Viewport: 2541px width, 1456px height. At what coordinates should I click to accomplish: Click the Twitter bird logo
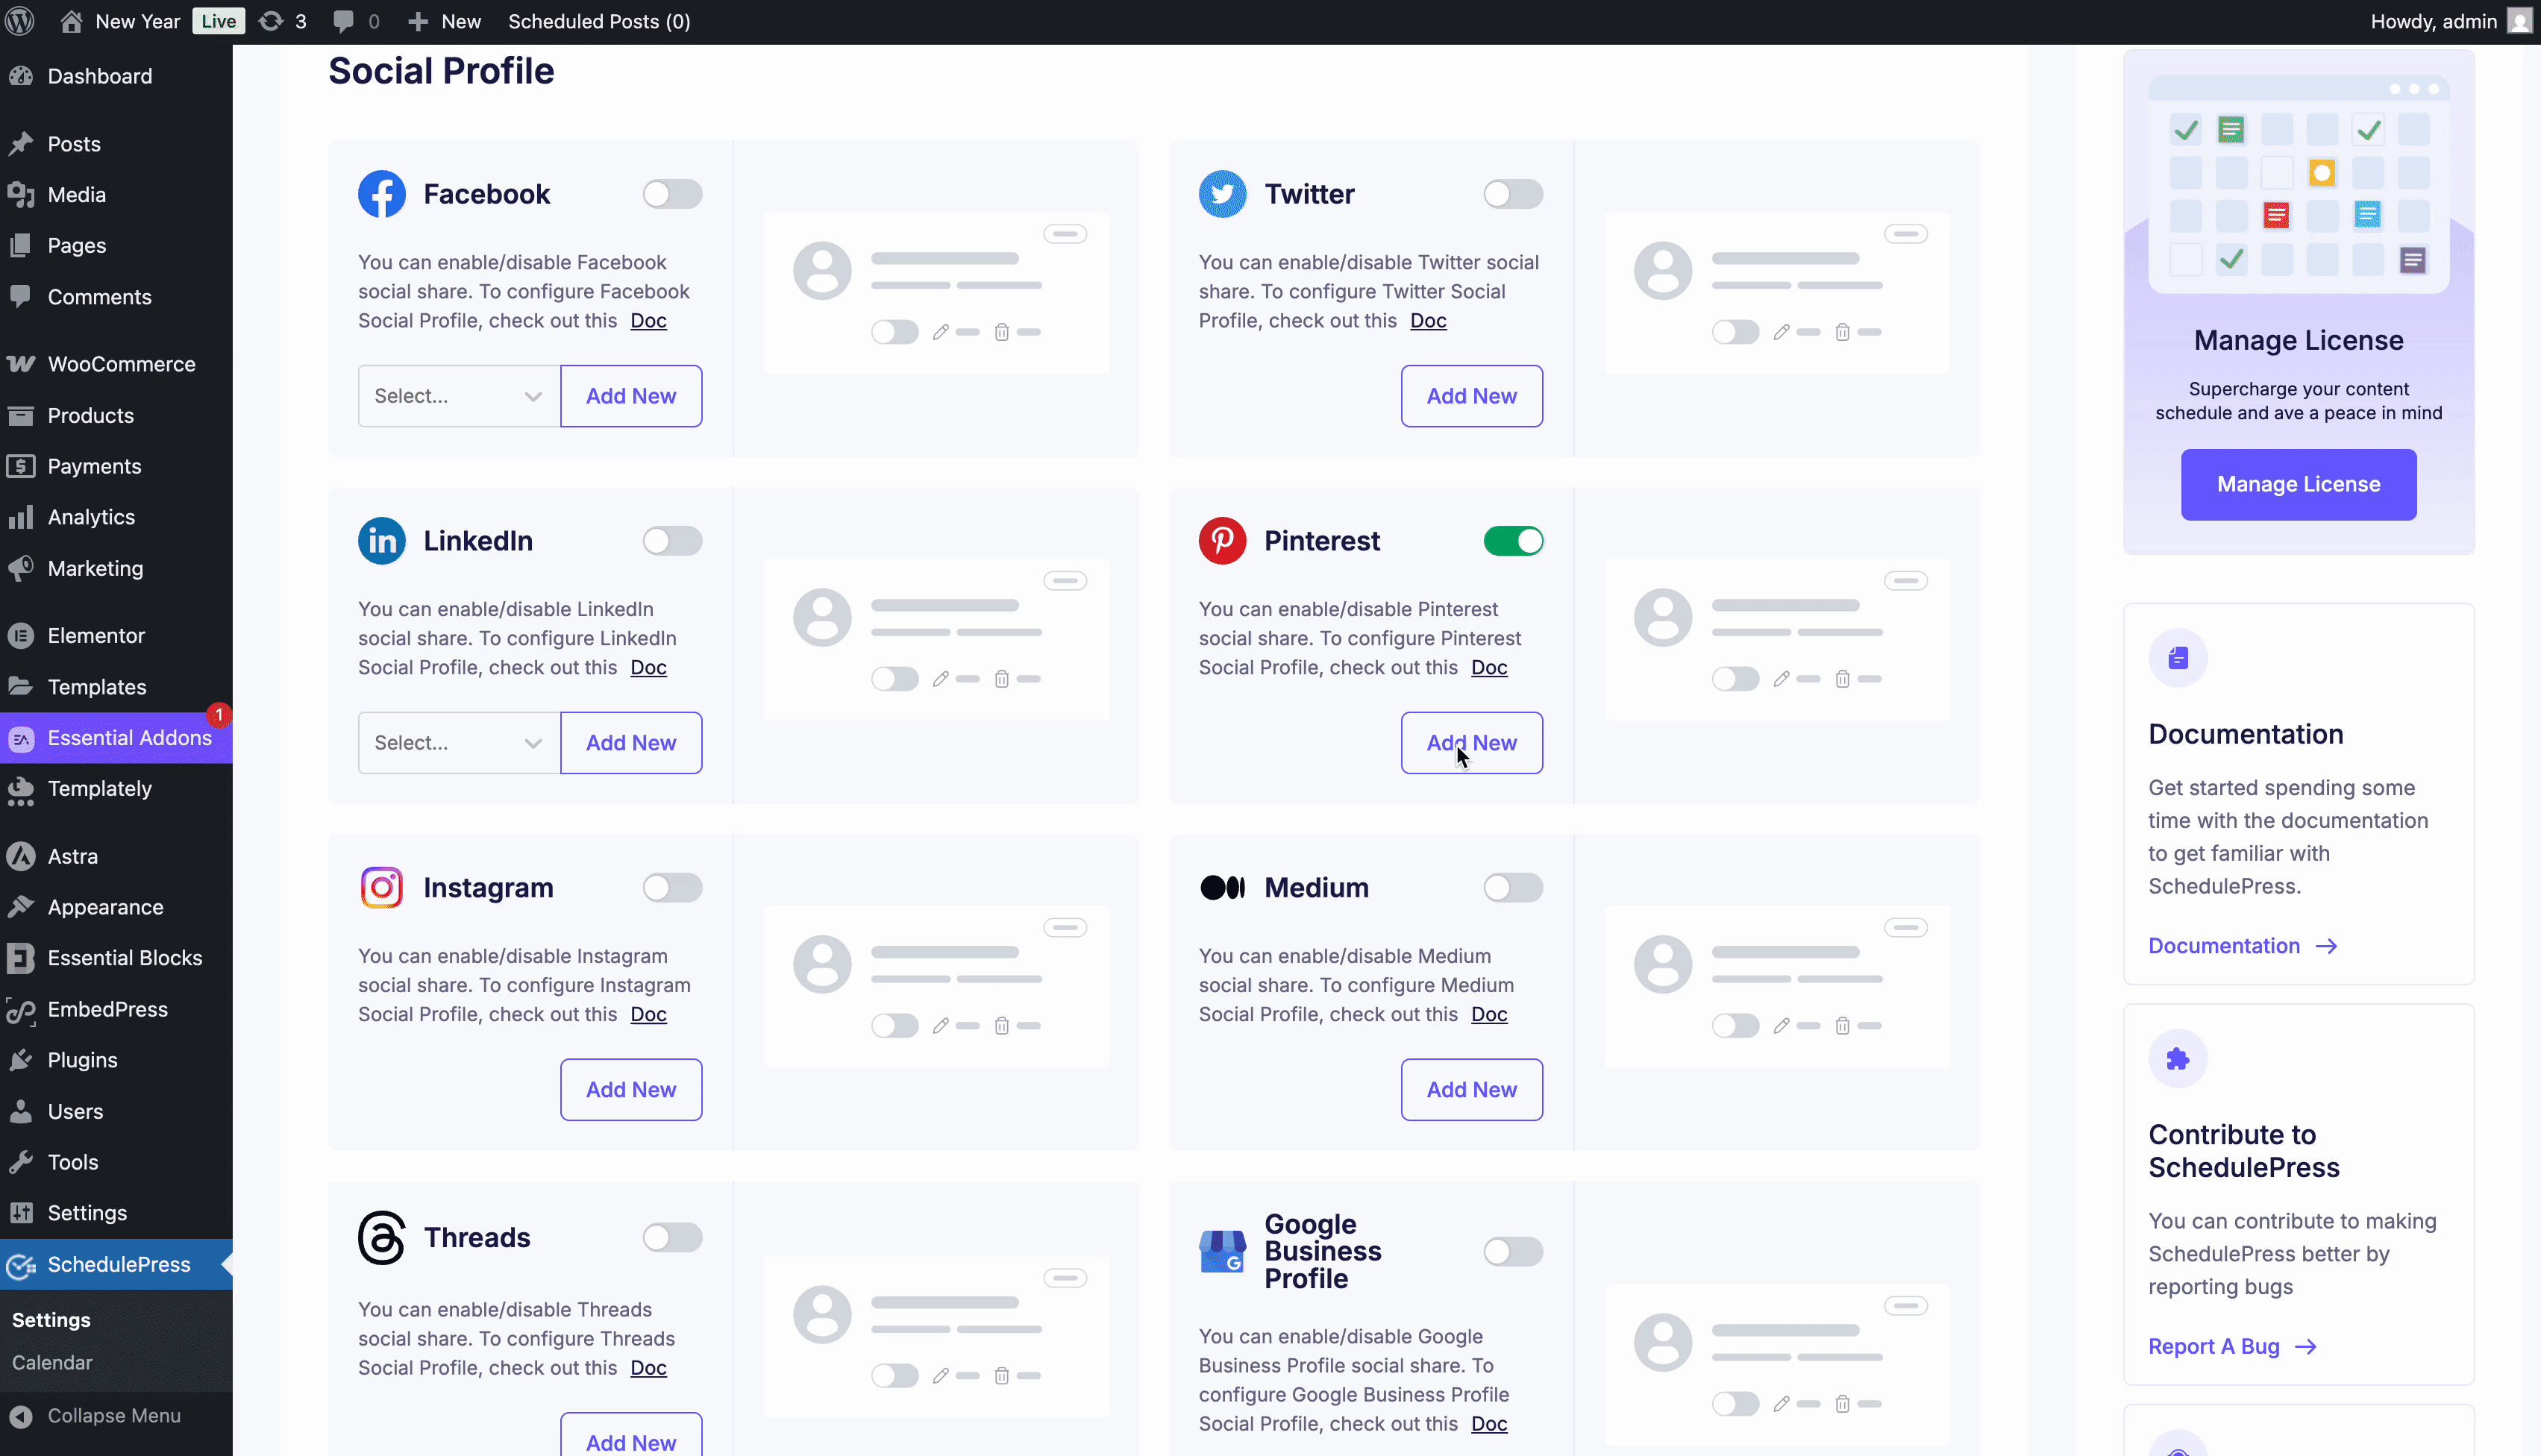tap(1222, 194)
